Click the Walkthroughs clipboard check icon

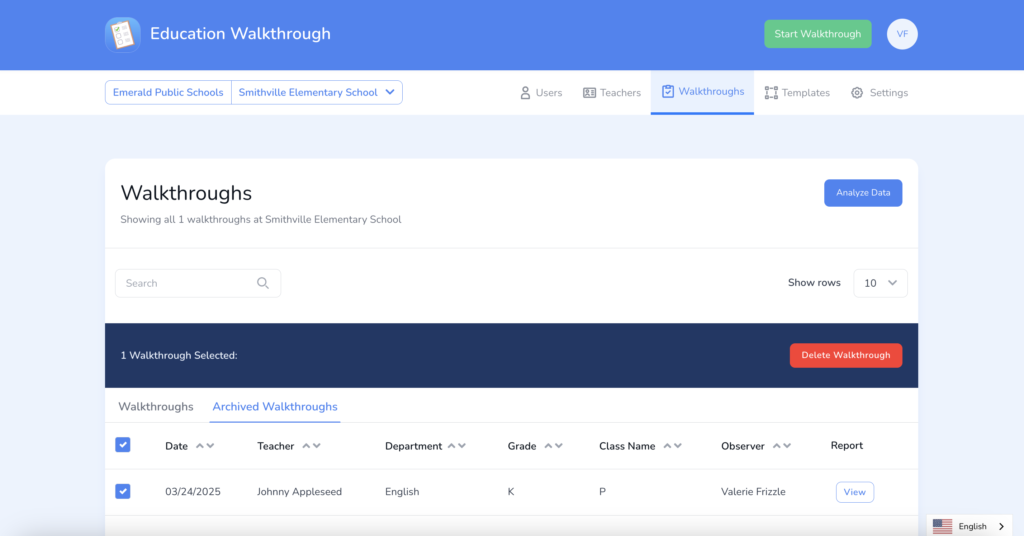point(667,91)
